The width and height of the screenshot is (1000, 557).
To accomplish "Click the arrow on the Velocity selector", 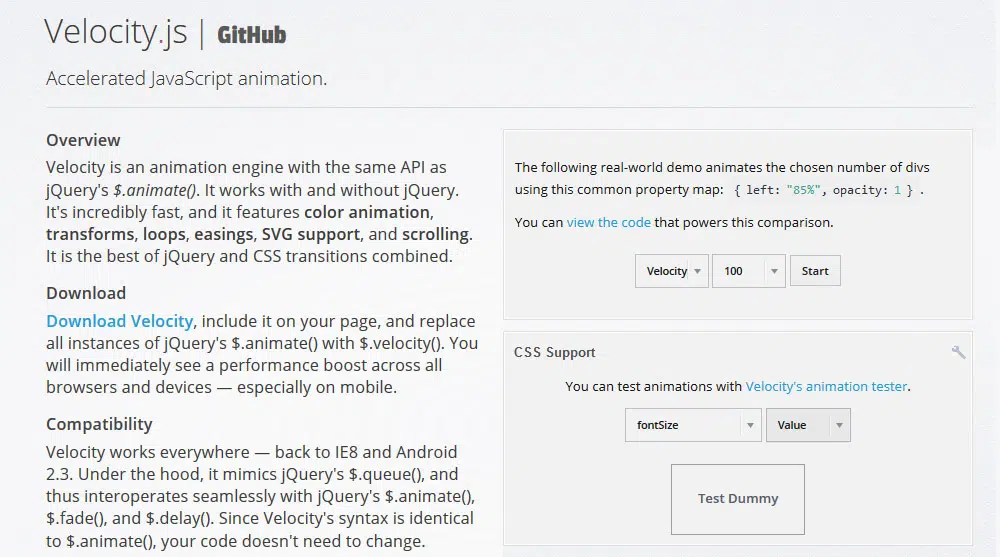I will (697, 271).
